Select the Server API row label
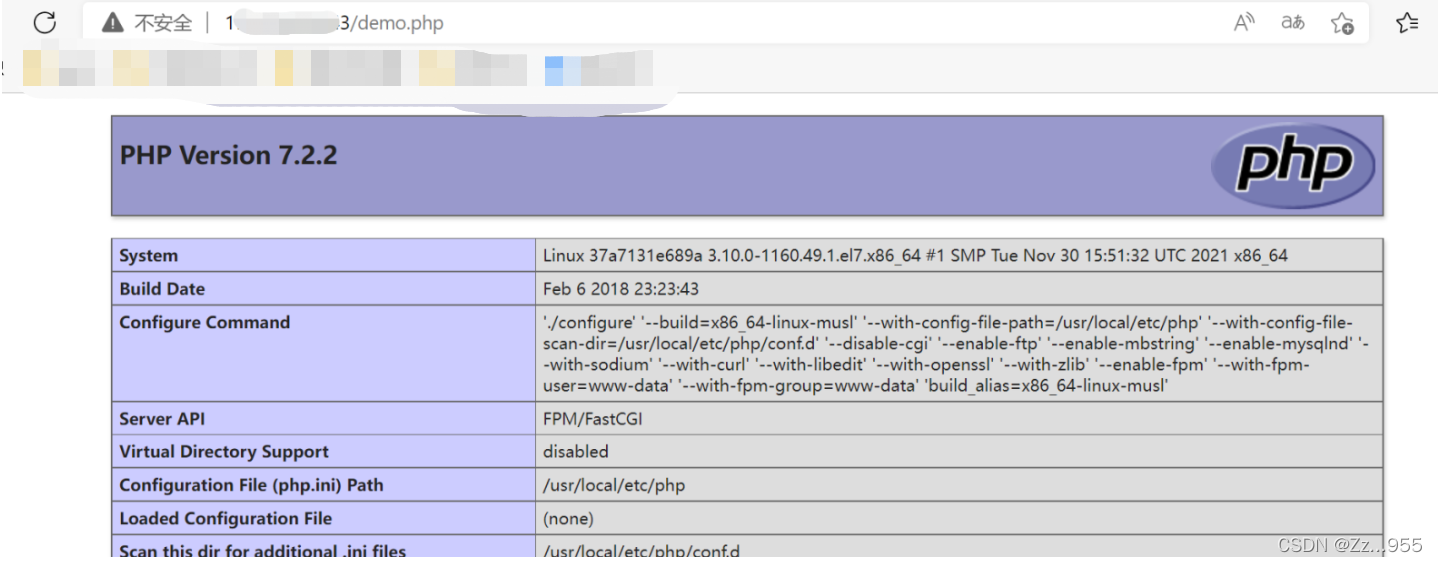This screenshot has height=562, width=1438. coord(162,419)
